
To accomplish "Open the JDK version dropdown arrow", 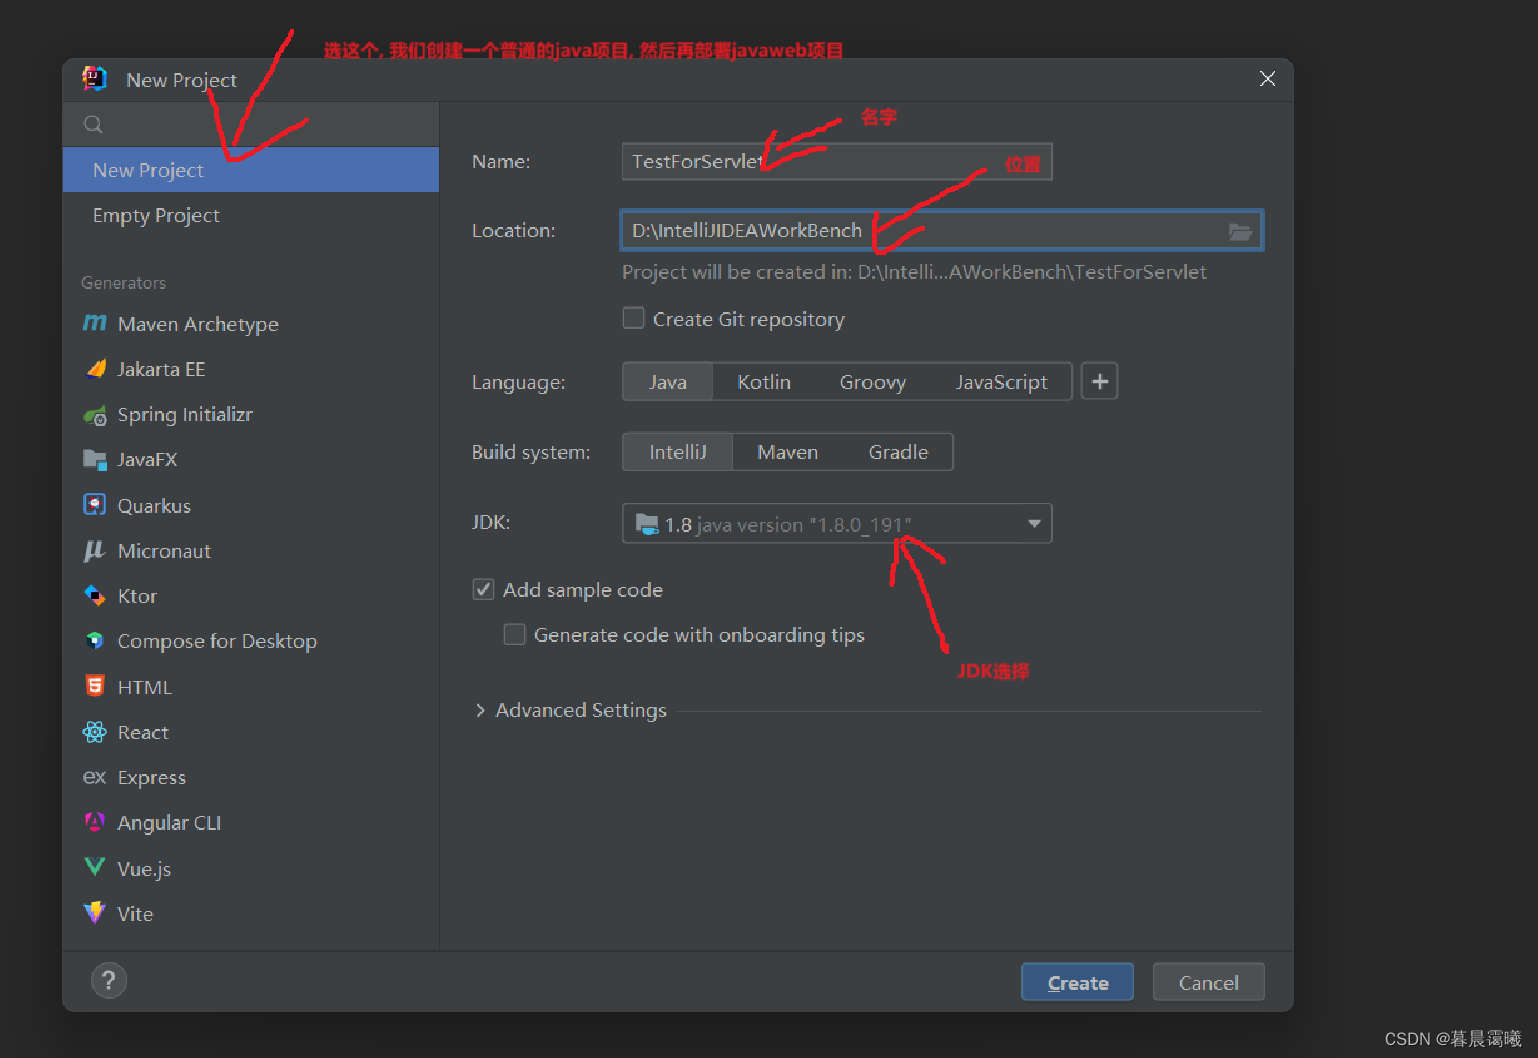I will 1034,523.
